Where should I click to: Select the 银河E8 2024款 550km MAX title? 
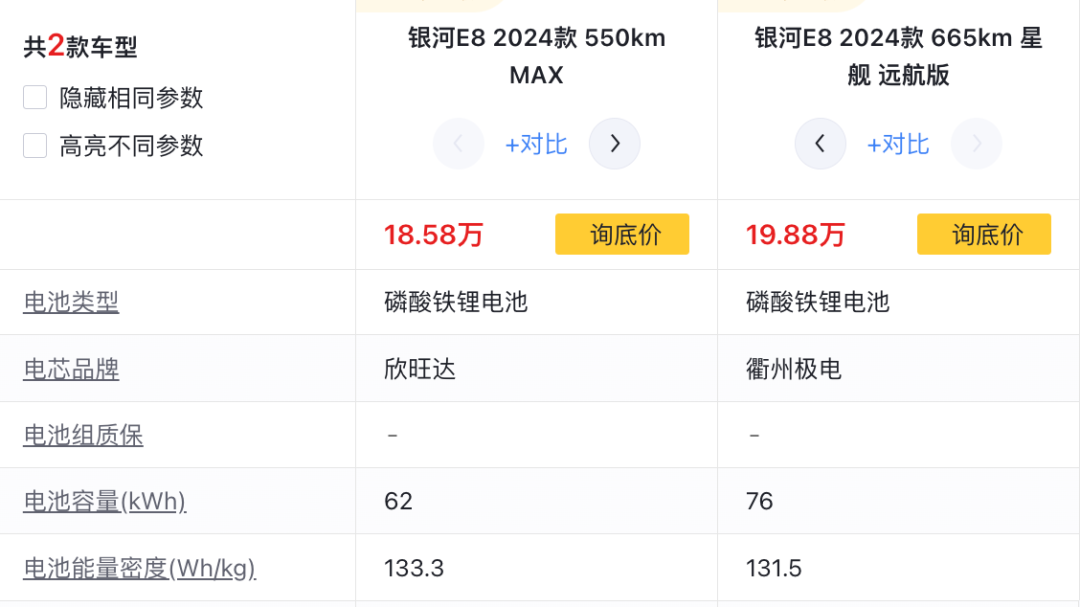coord(537,56)
